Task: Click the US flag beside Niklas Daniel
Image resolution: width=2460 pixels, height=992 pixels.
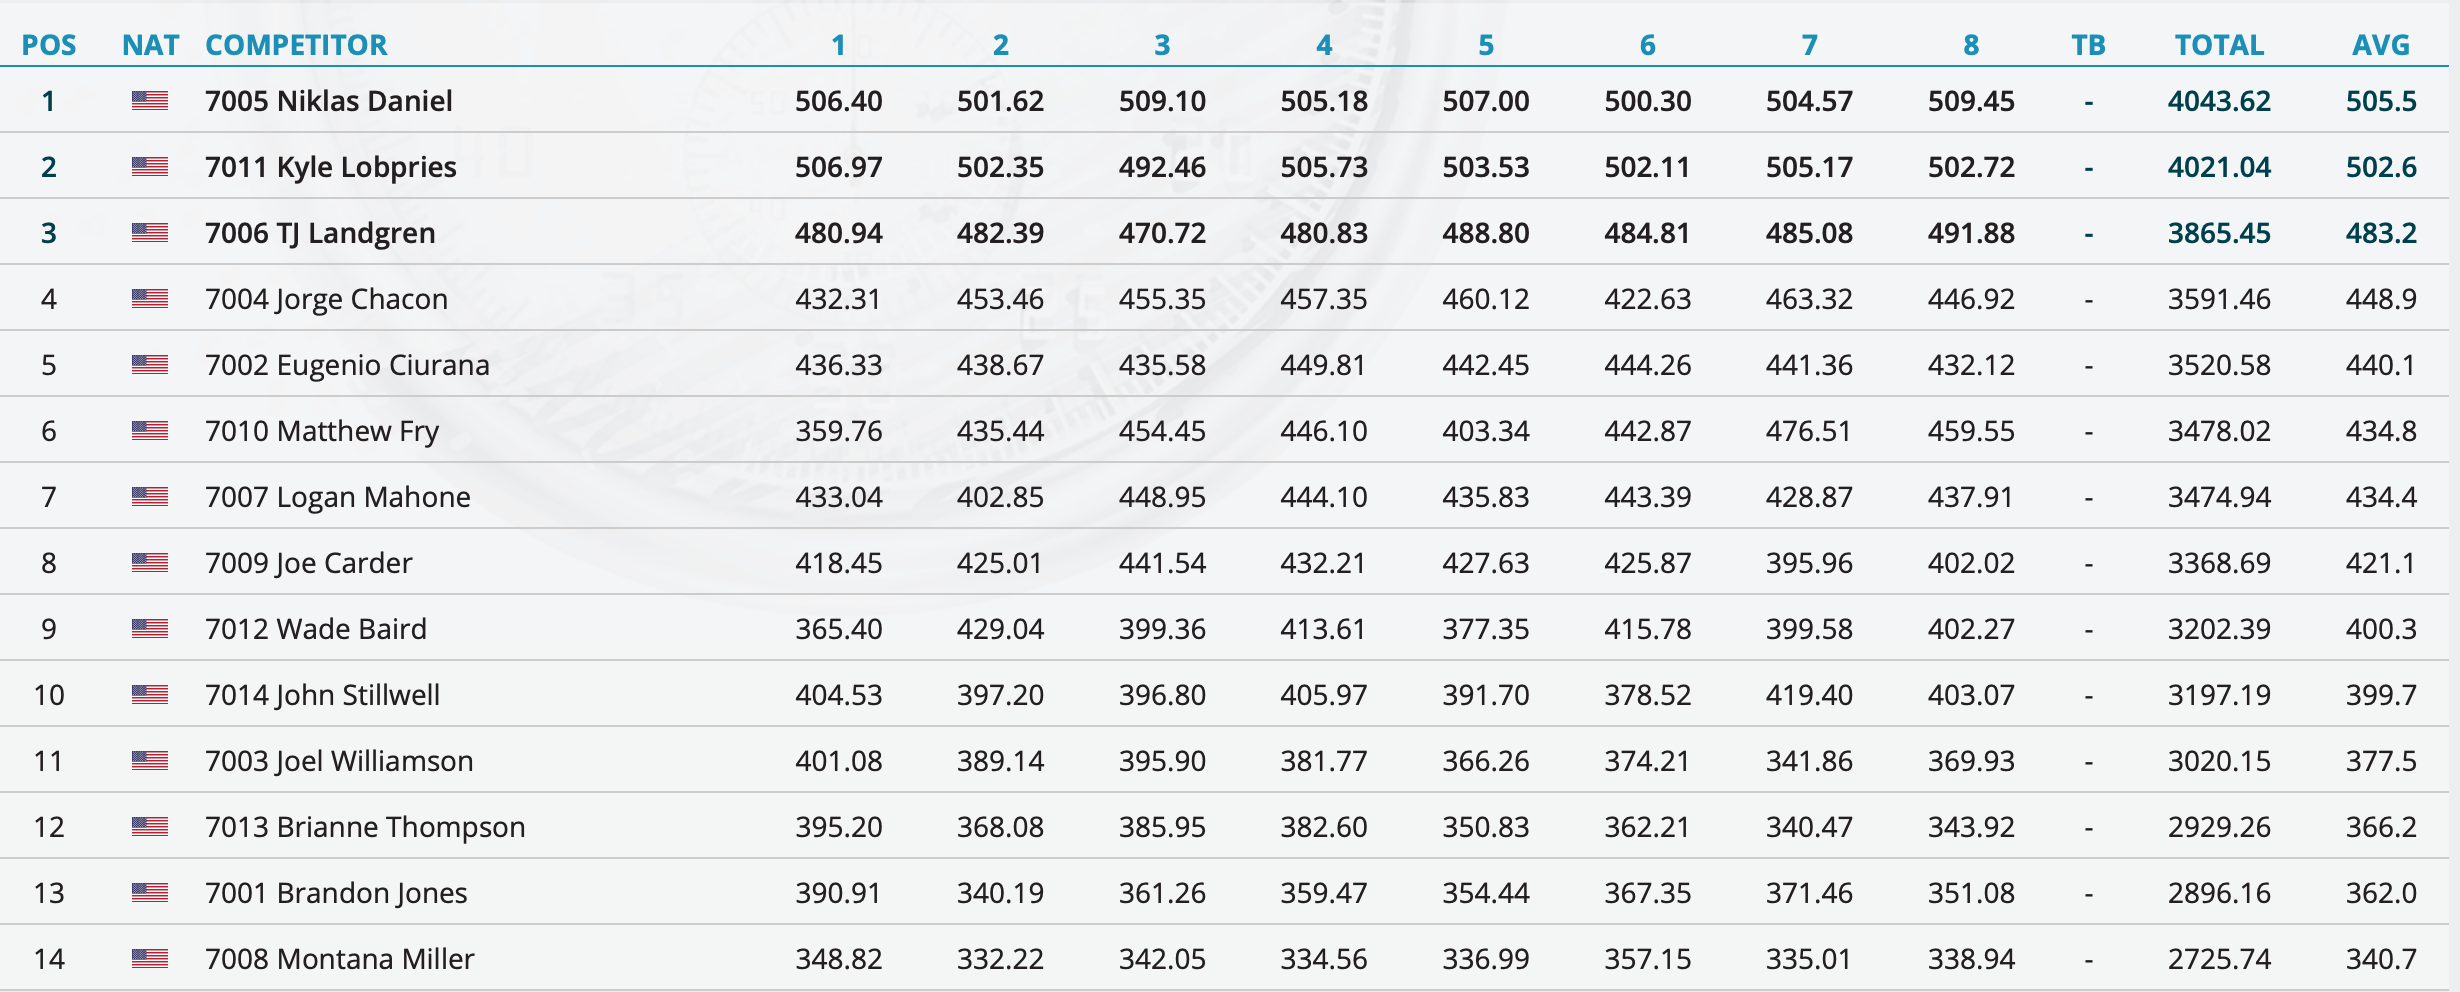Action: pyautogui.click(x=149, y=100)
